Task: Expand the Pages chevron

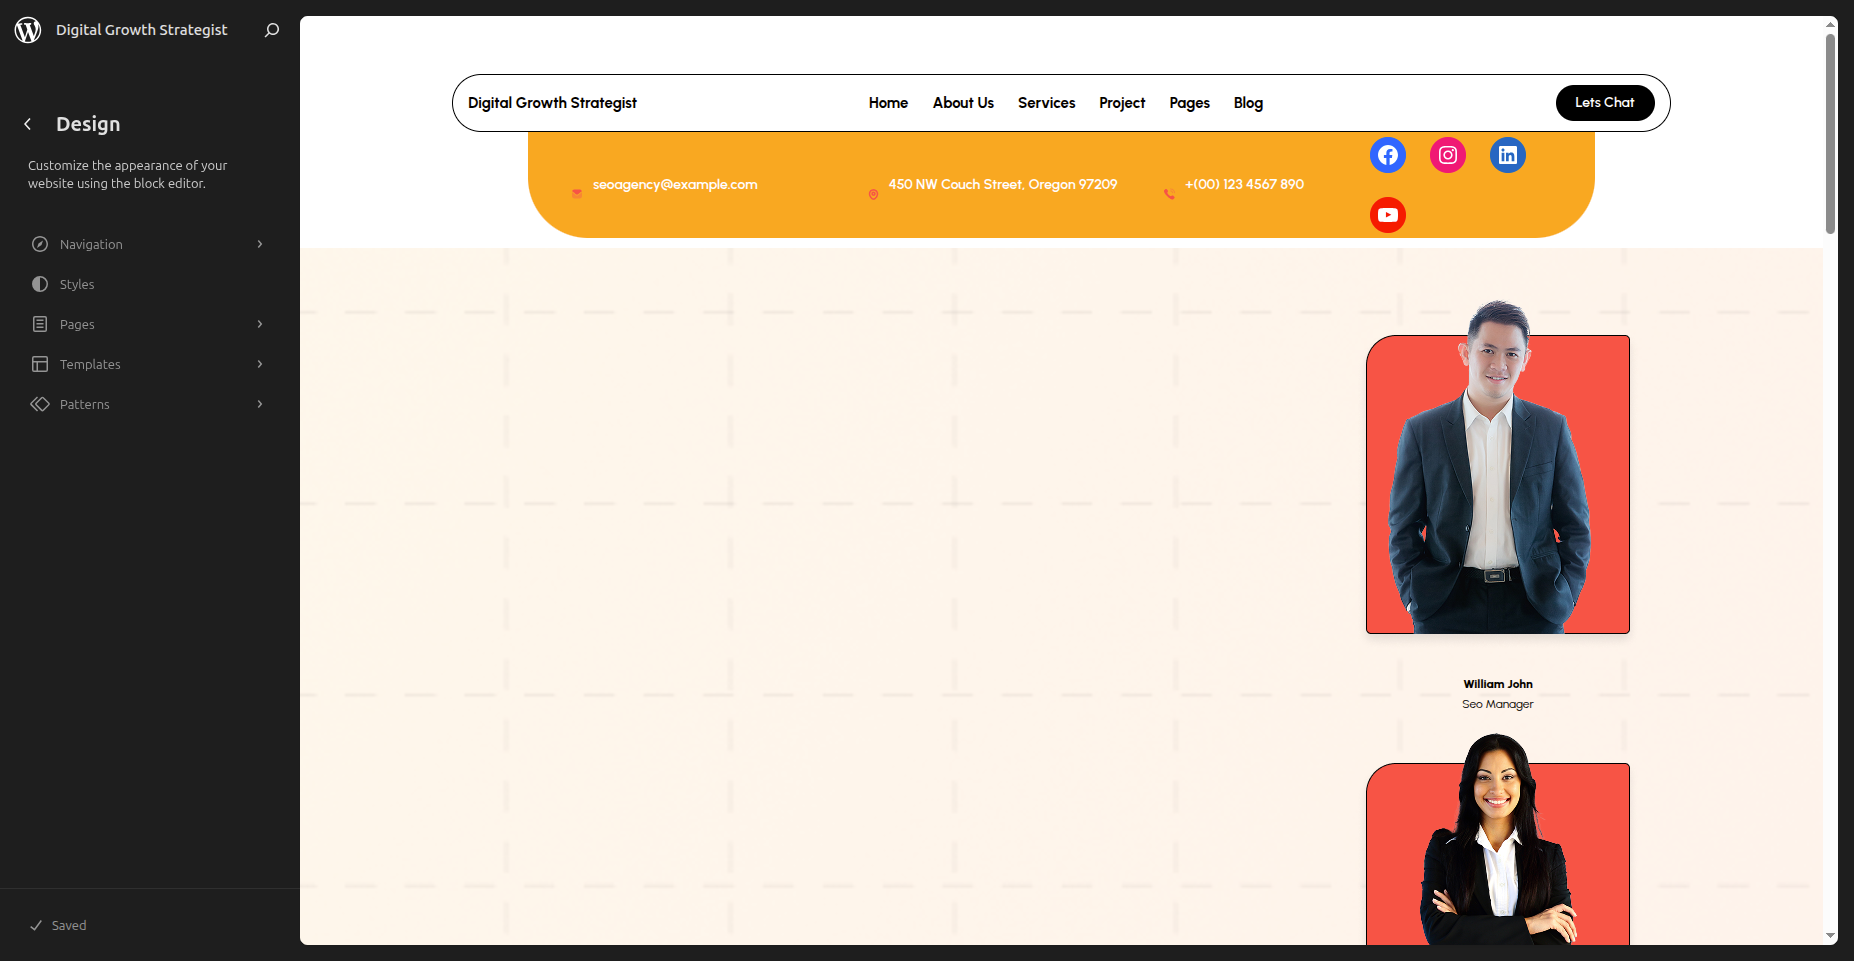Action: point(260,324)
